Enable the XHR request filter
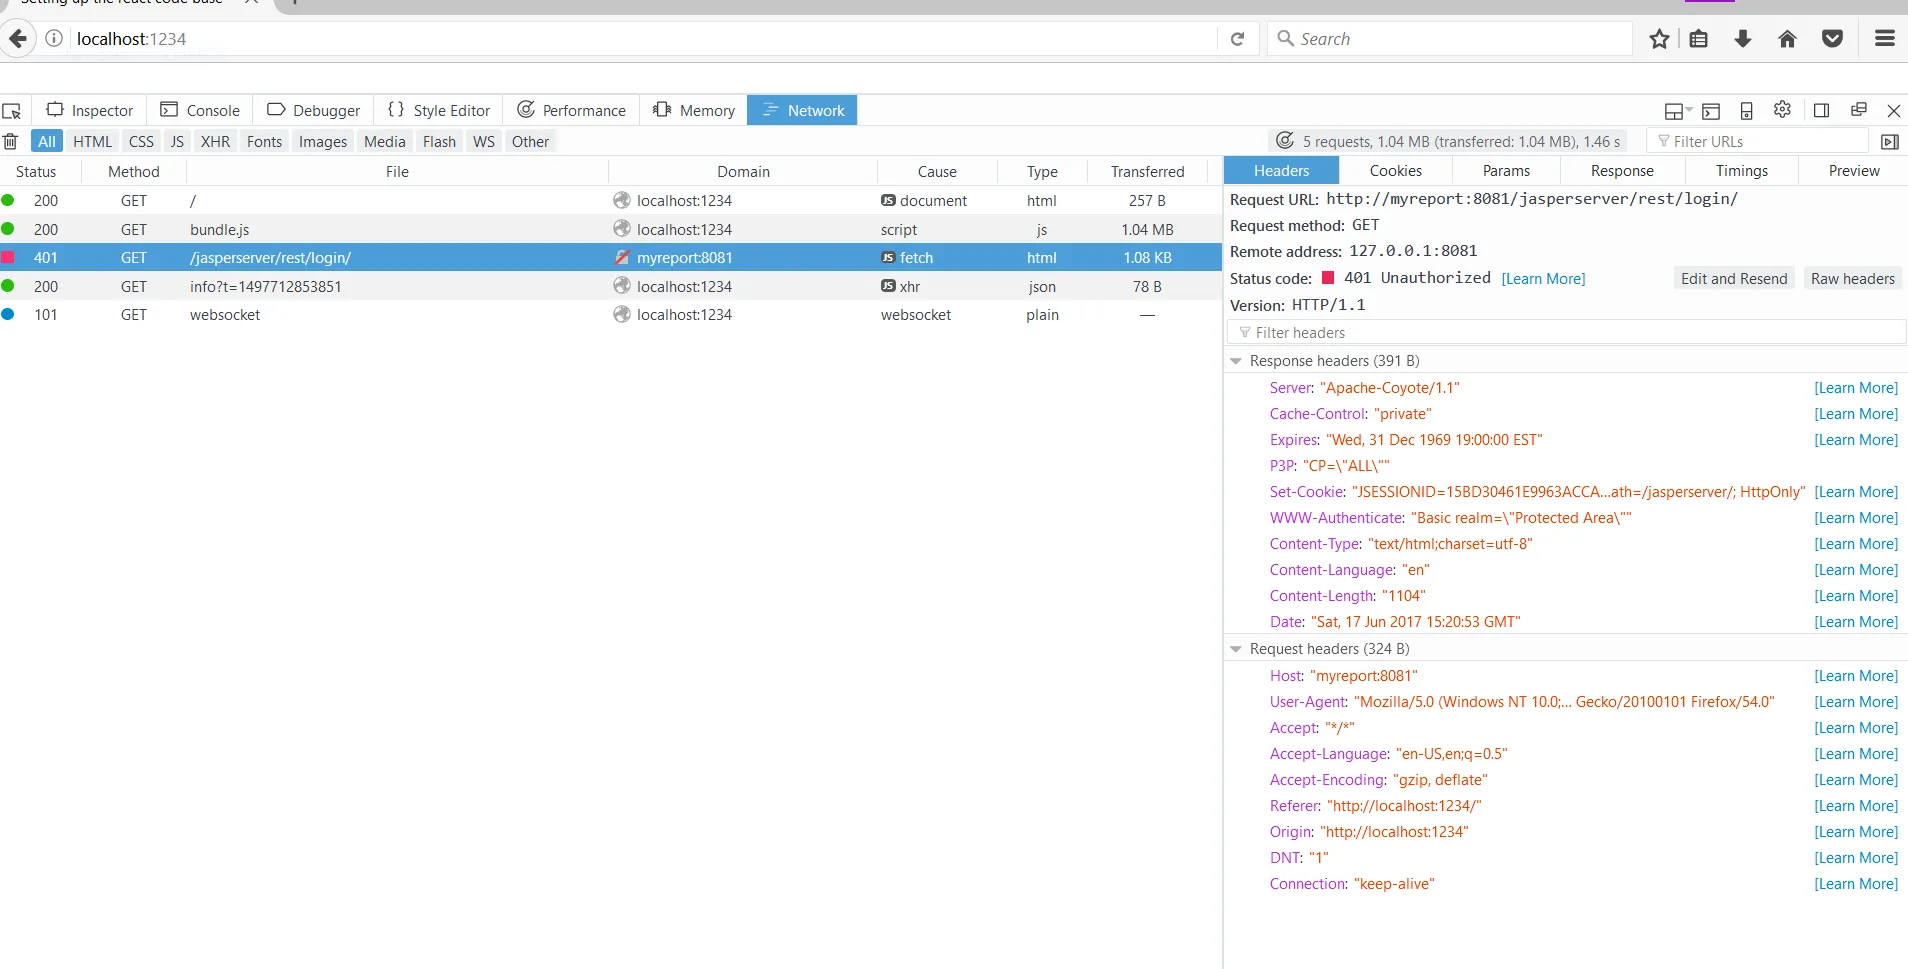The height and width of the screenshot is (969, 1908). point(215,142)
